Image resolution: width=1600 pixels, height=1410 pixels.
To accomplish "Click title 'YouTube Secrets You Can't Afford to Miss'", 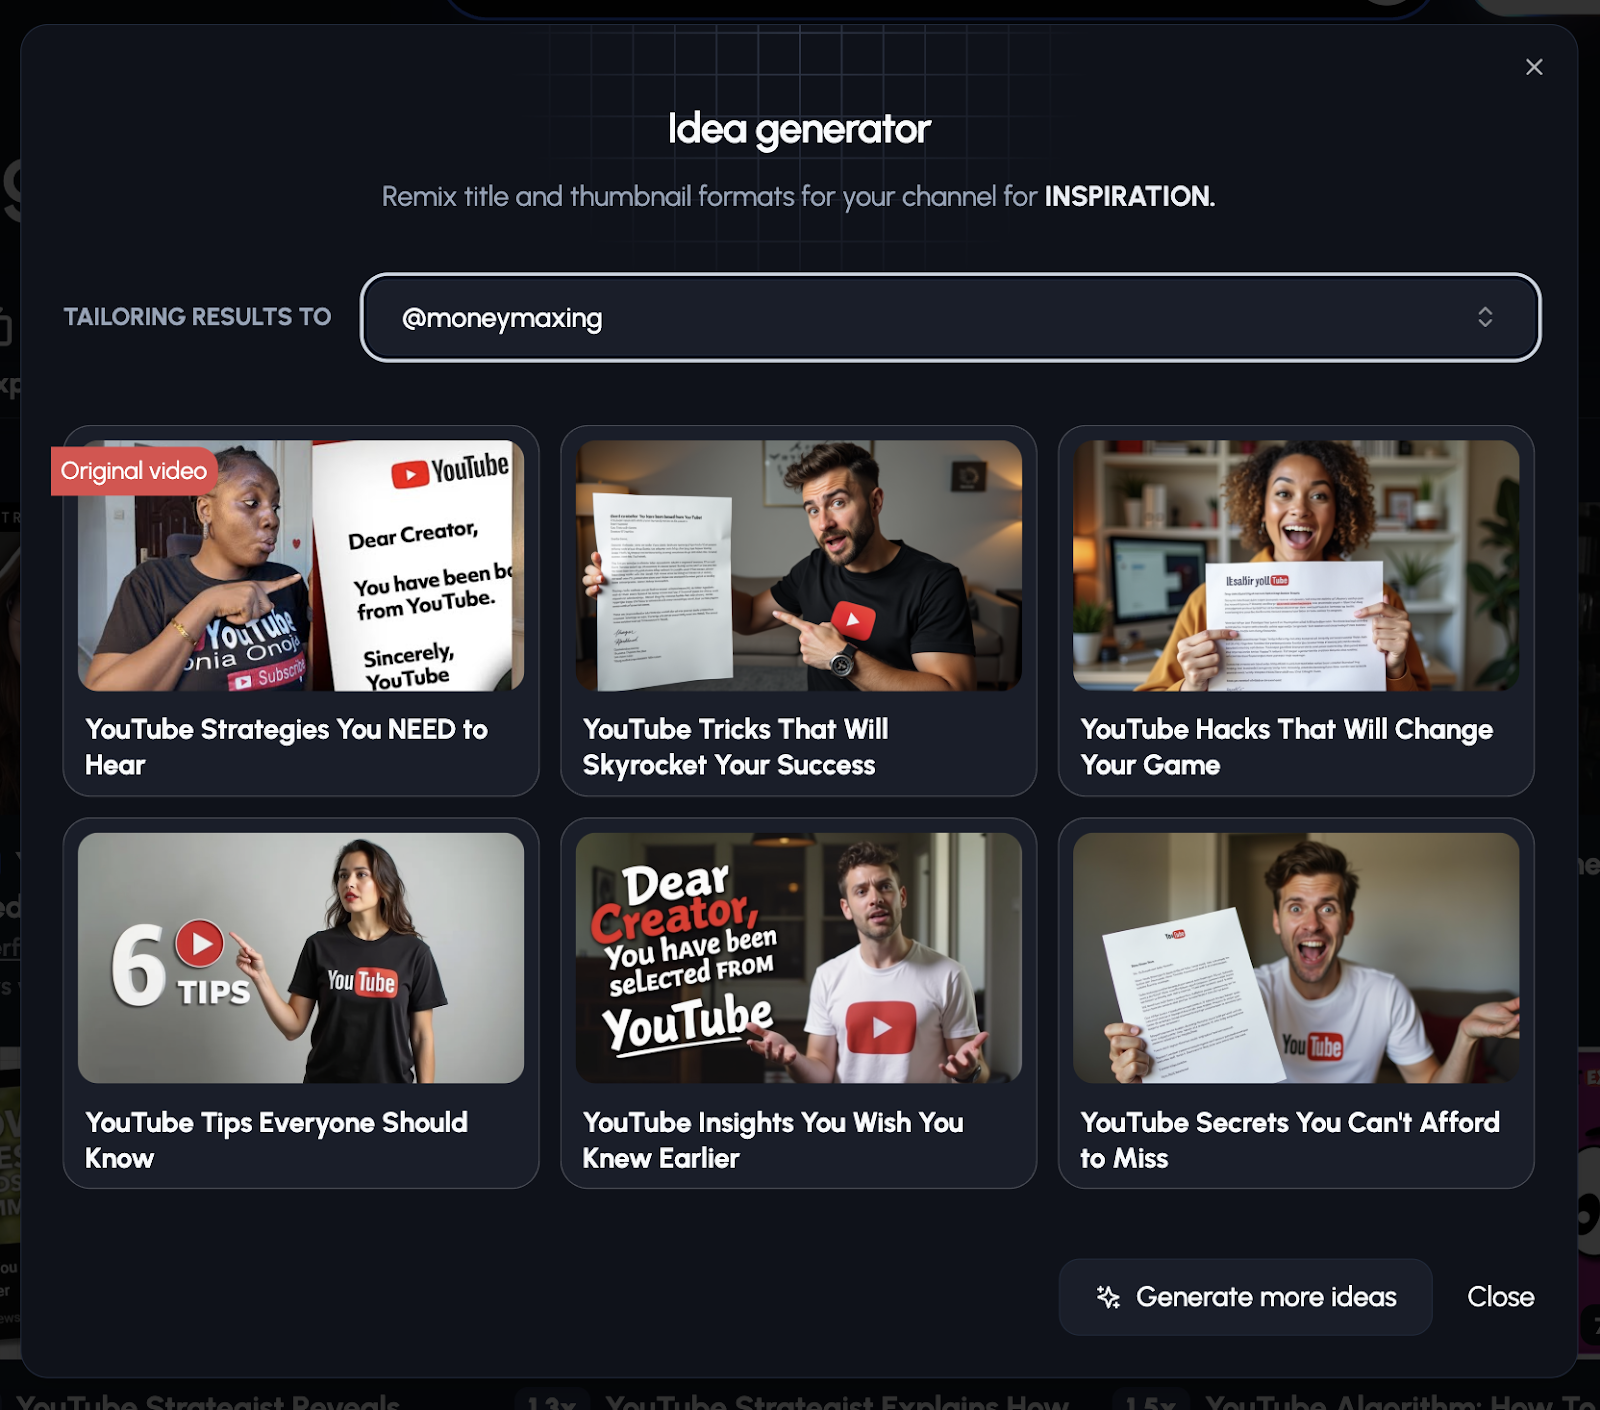I will tap(1290, 1140).
